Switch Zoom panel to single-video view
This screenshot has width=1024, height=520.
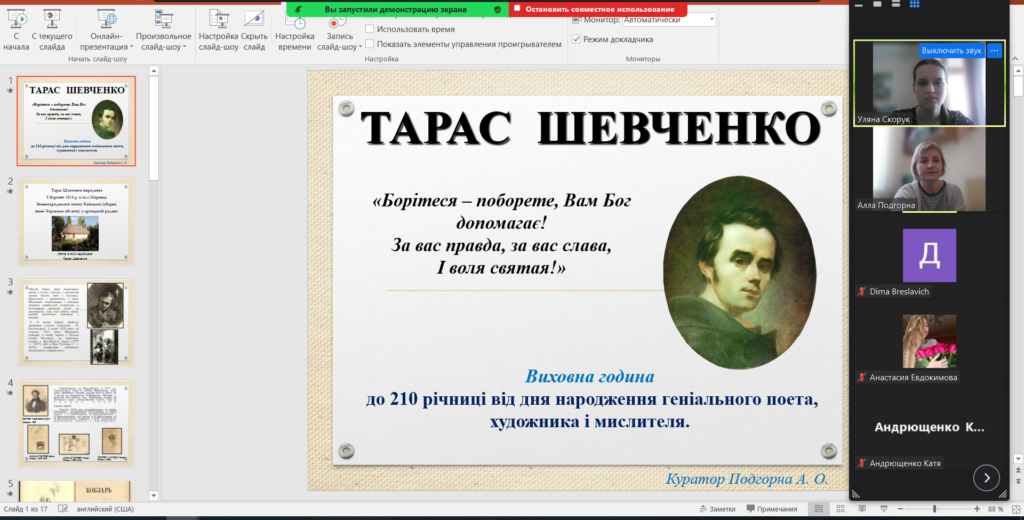pyautogui.click(x=877, y=4)
